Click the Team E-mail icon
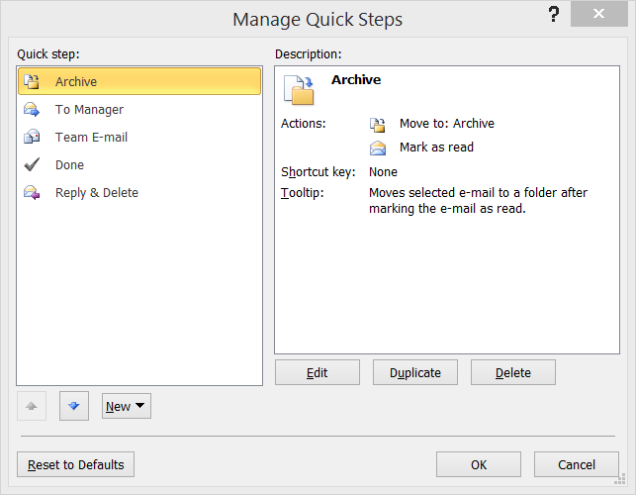Screen dimensions: 636x495 point(32,137)
